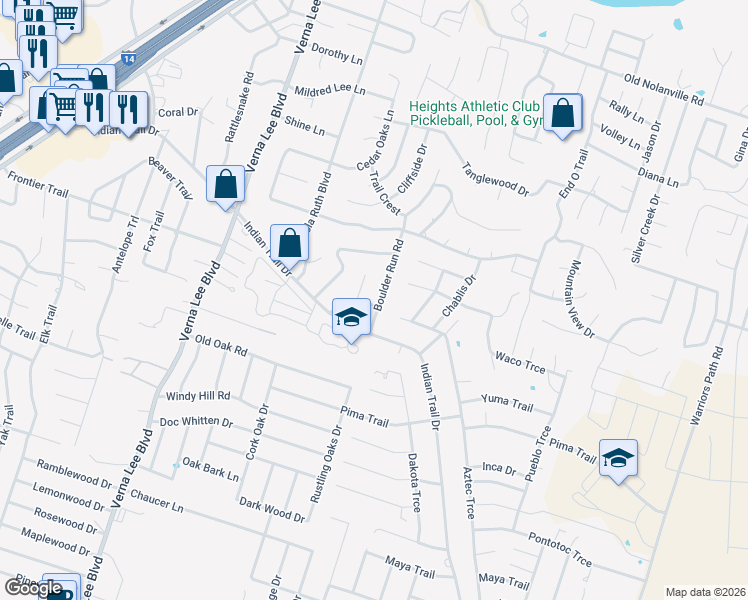Click the Coral Dr label
The image size is (748, 600).
[177, 112]
